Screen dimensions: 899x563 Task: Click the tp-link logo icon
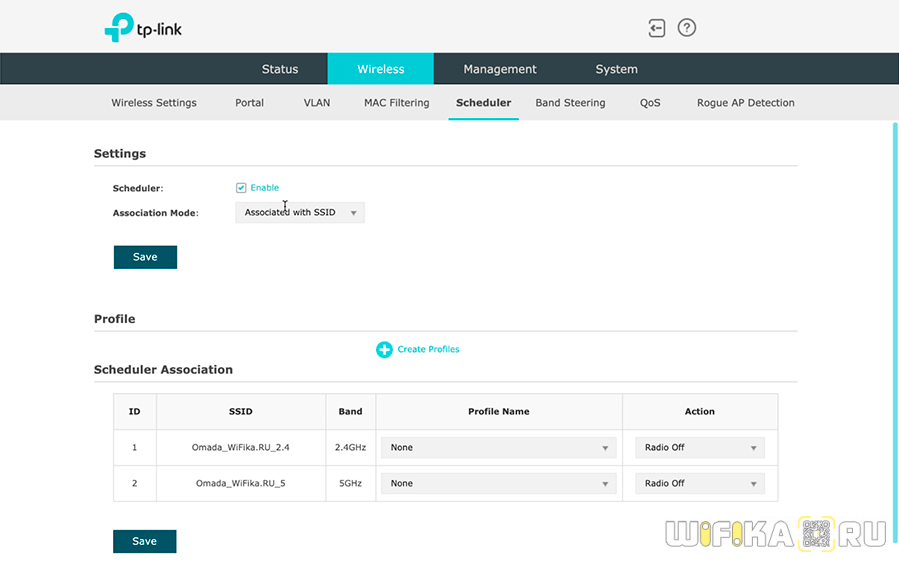click(x=119, y=28)
